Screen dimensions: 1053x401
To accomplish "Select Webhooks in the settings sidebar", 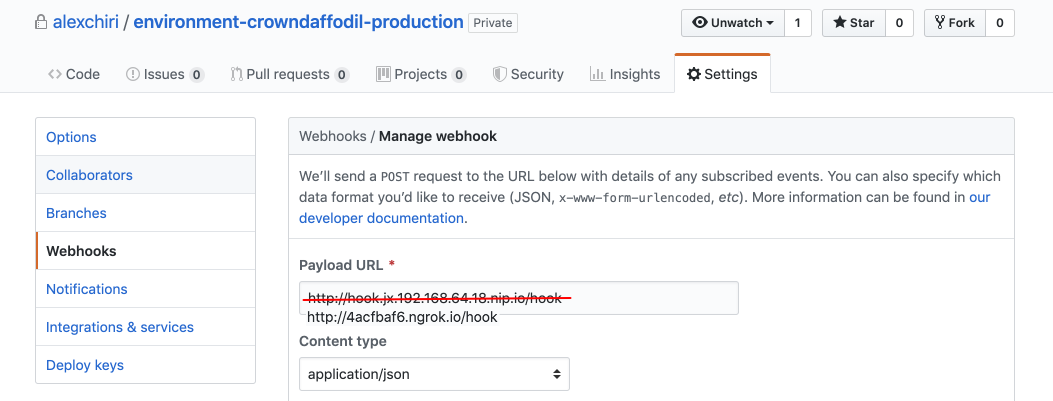I will tap(145, 251).
